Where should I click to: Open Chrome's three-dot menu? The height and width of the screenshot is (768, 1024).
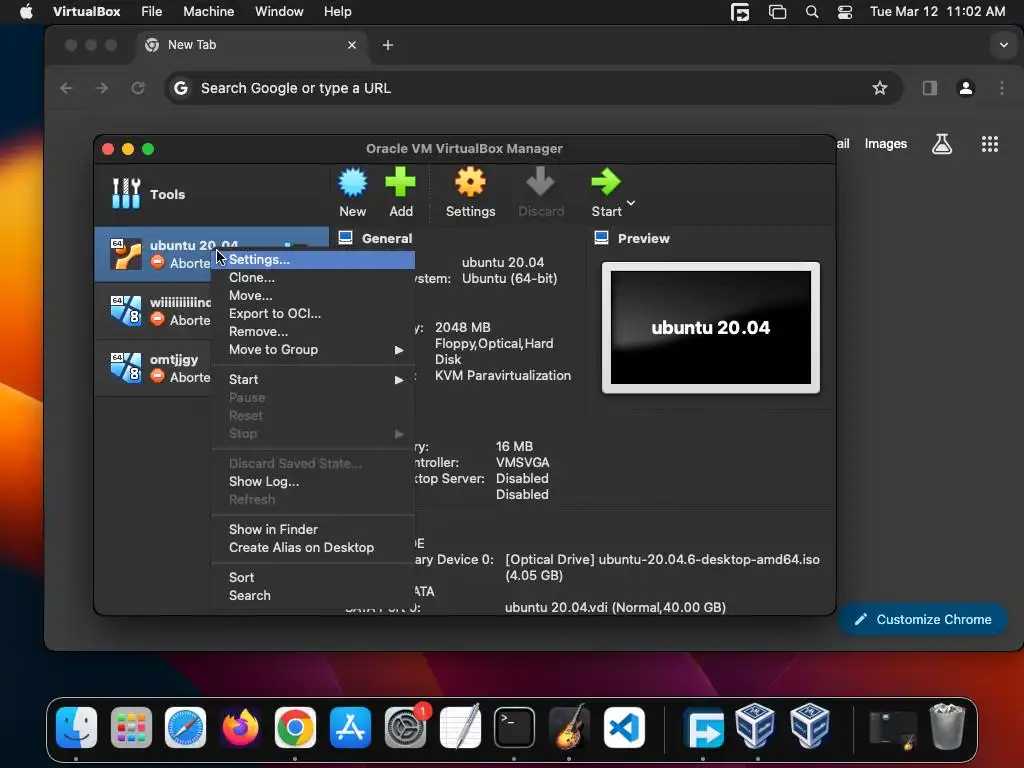coord(1002,88)
